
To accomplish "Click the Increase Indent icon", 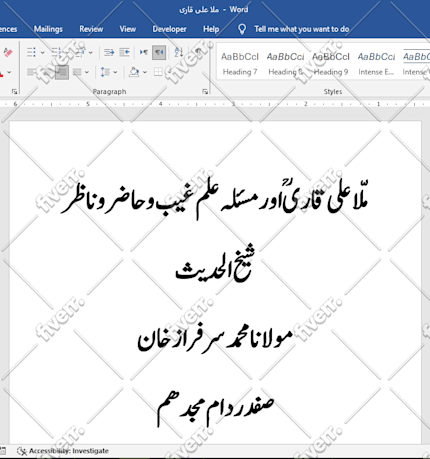I will [124, 52].
